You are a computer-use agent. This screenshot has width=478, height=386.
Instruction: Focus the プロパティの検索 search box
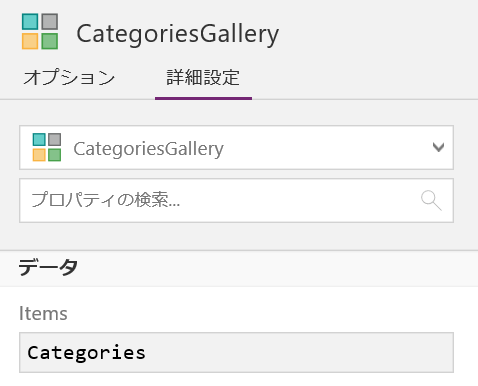pos(236,201)
